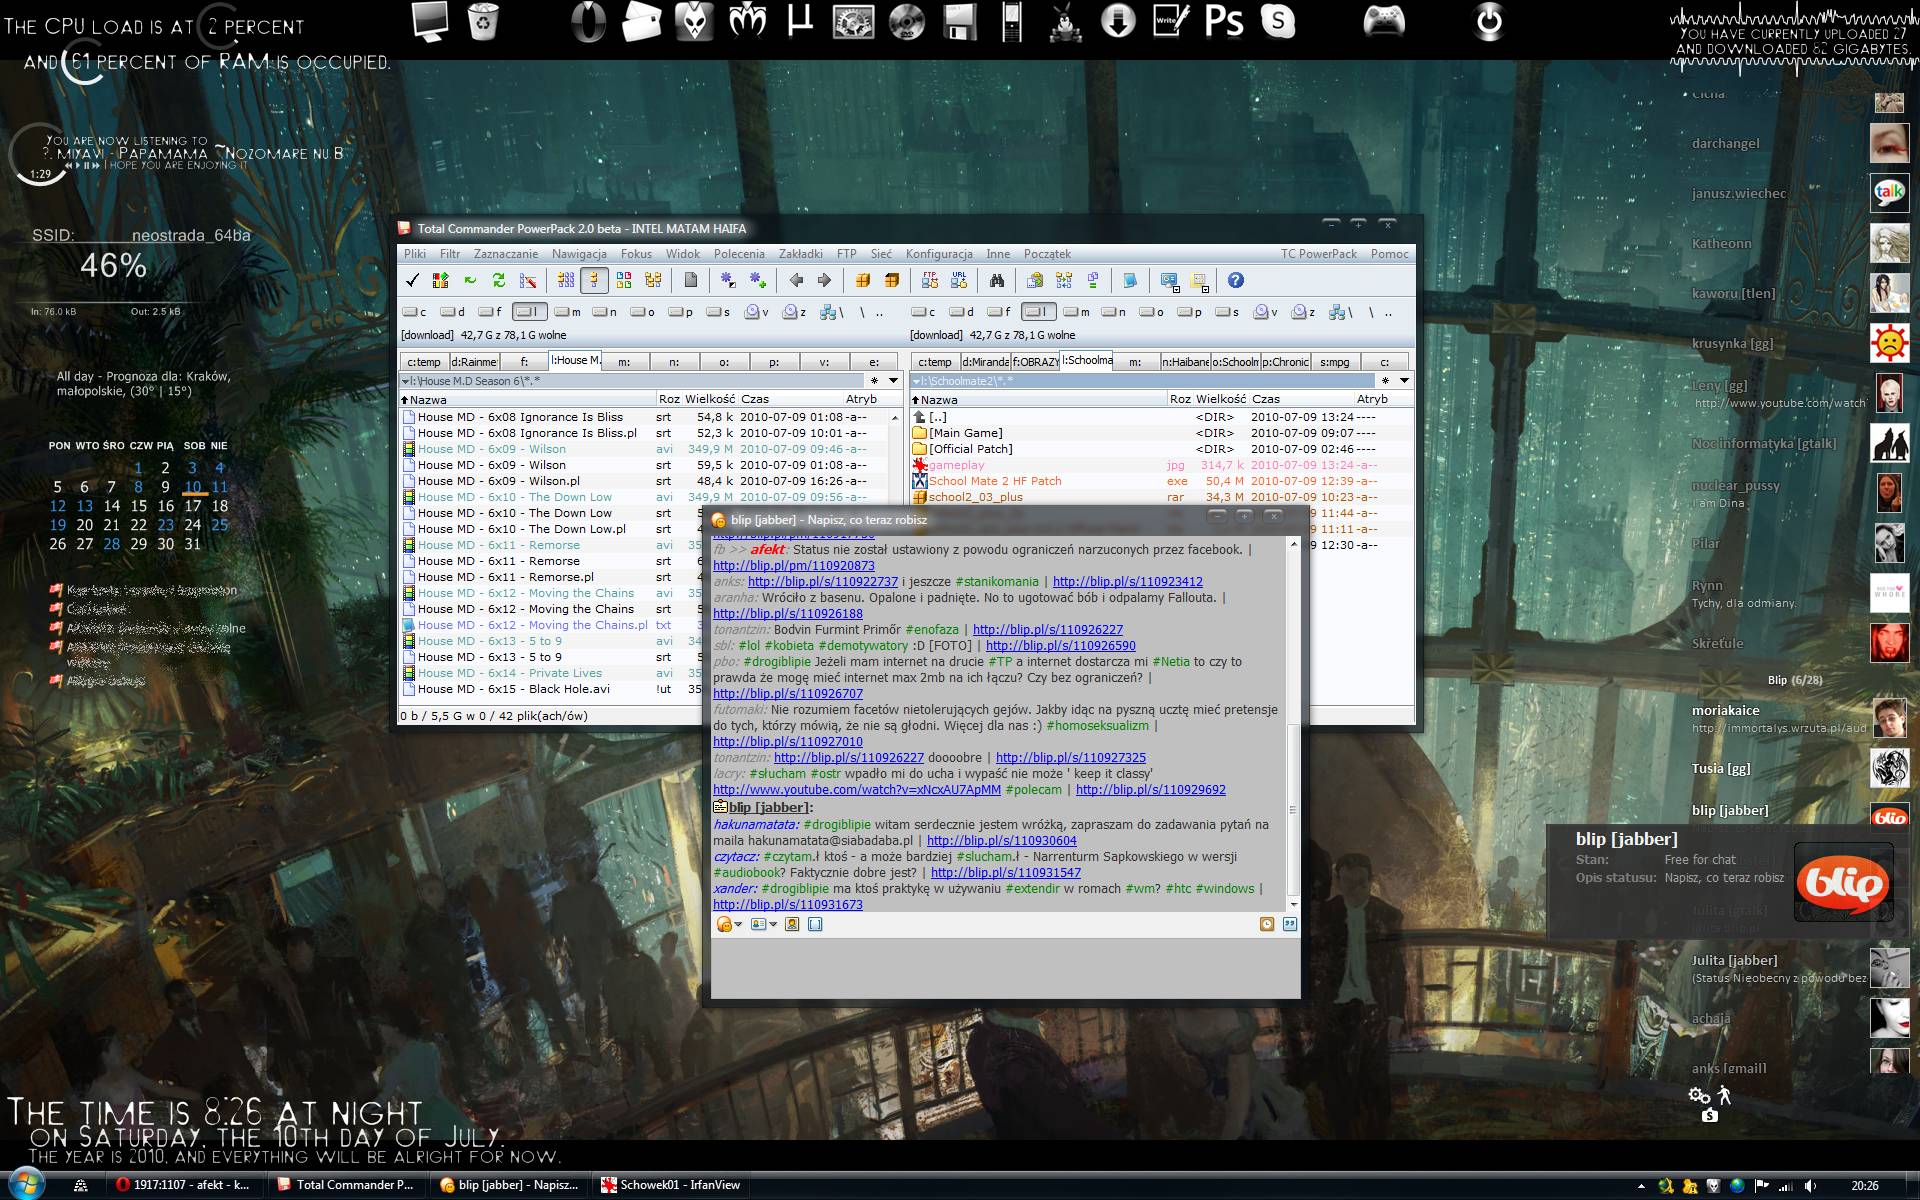Open left panel directory history dropdown arrow
The image size is (1920, 1200).
(893, 381)
